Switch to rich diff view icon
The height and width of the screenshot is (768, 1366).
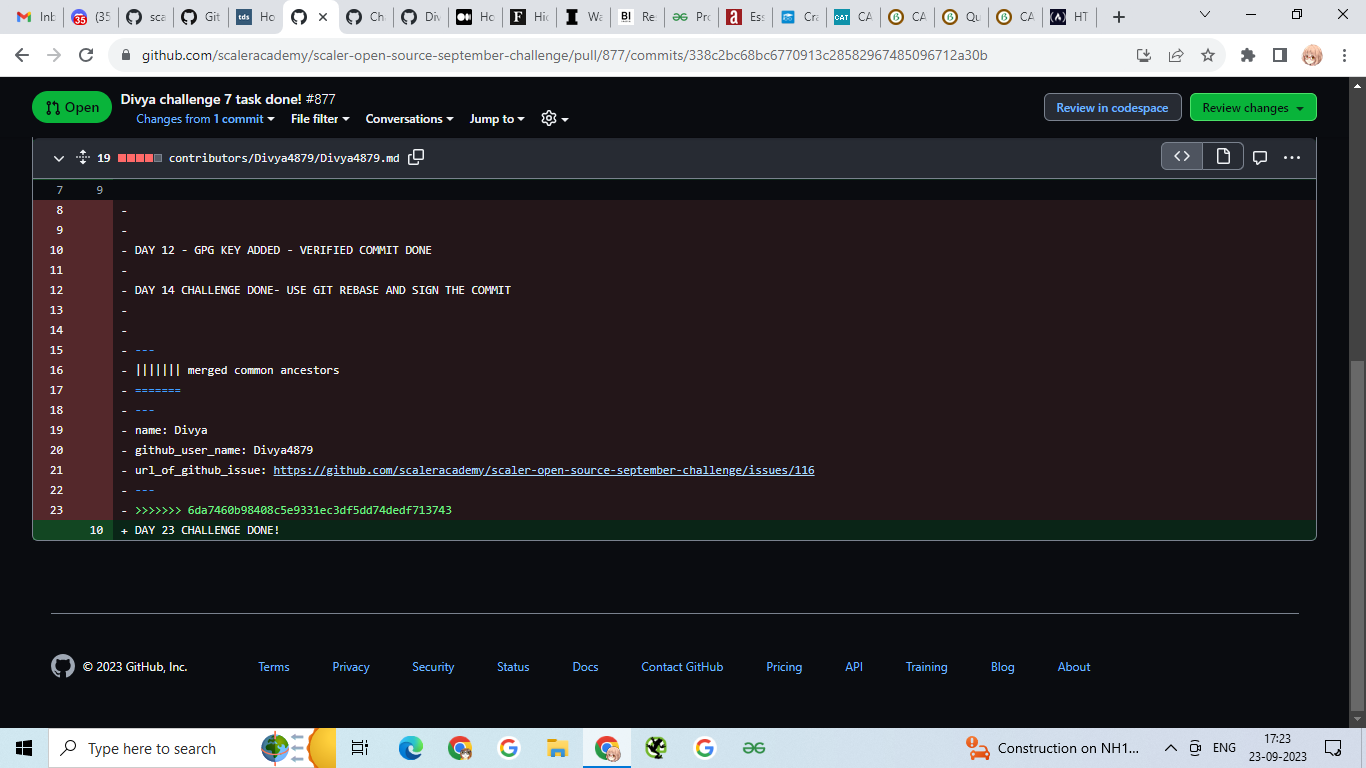click(x=1222, y=156)
